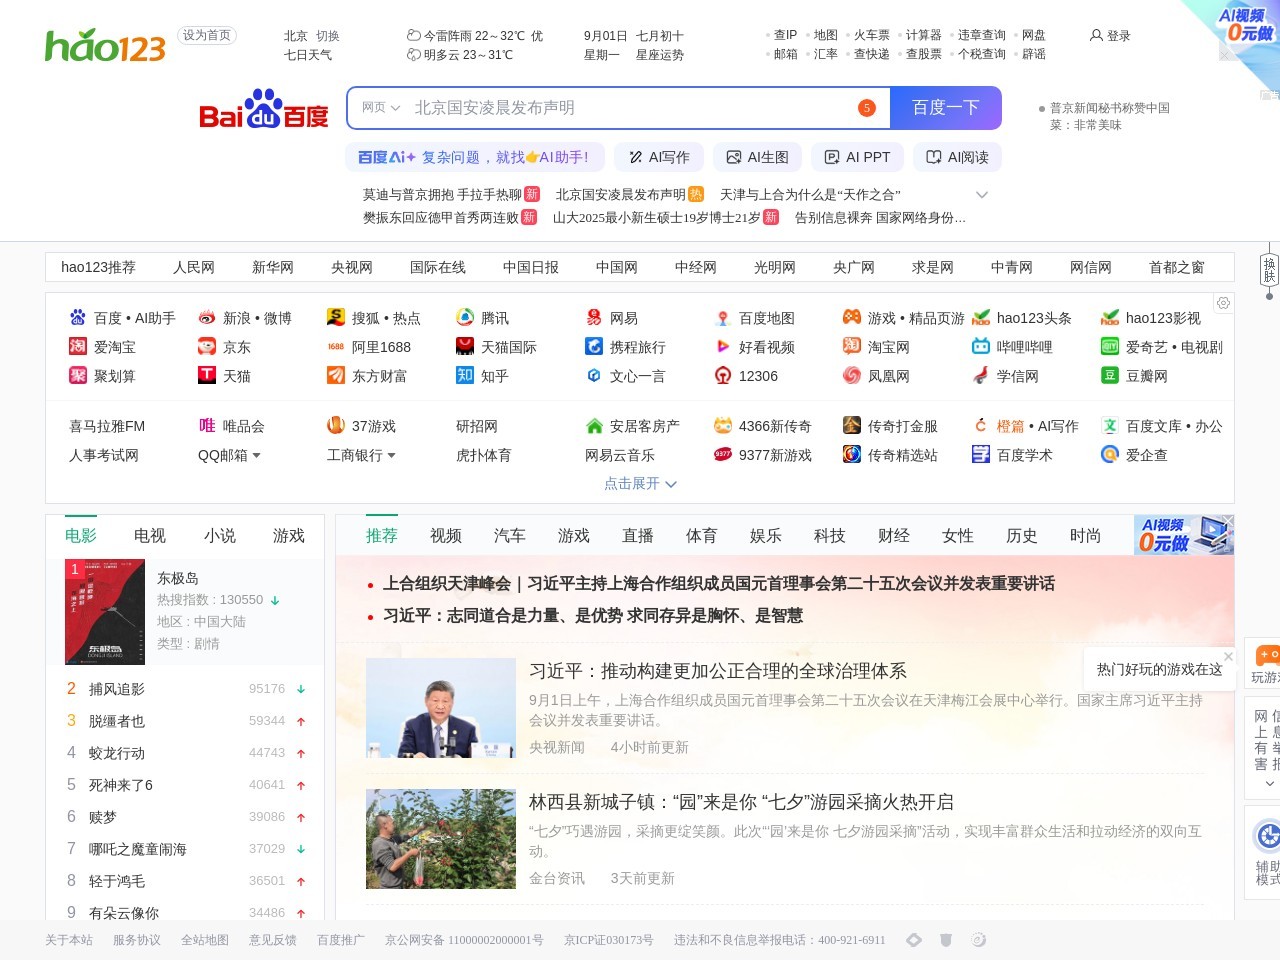Click the 阿里1688 icon
Image resolution: width=1280 pixels, height=960 pixels.
[336, 346]
